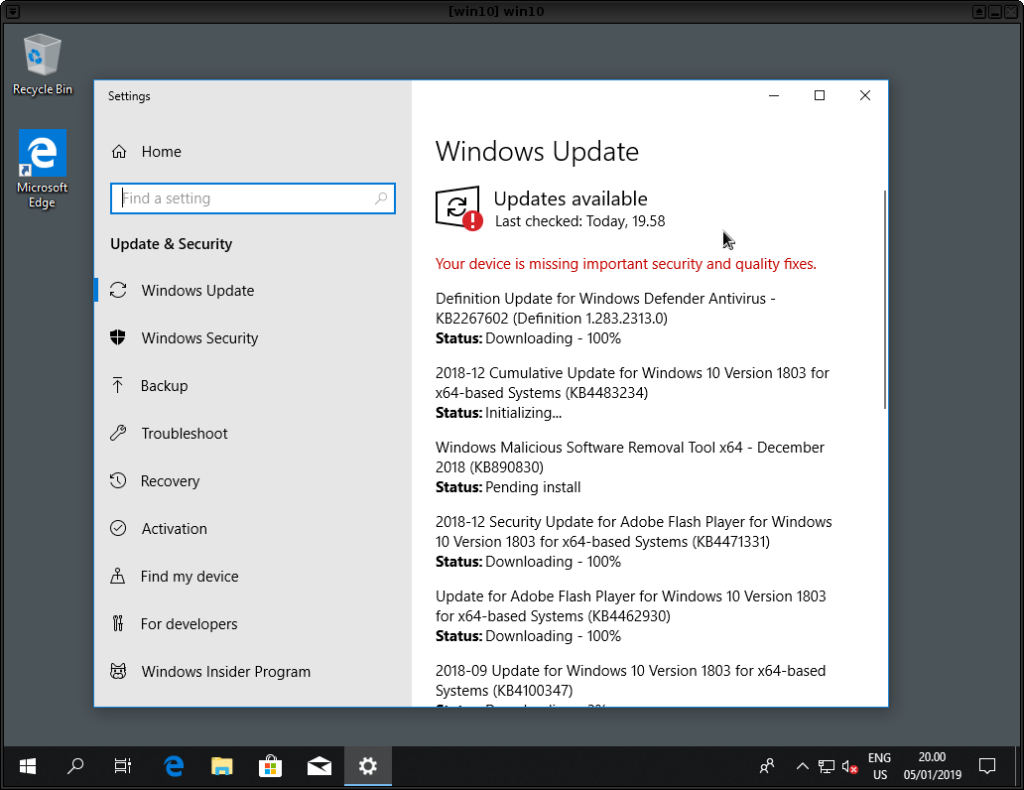The image size is (1024, 790).
Task: Open taskbar Search
Action: coord(76,766)
